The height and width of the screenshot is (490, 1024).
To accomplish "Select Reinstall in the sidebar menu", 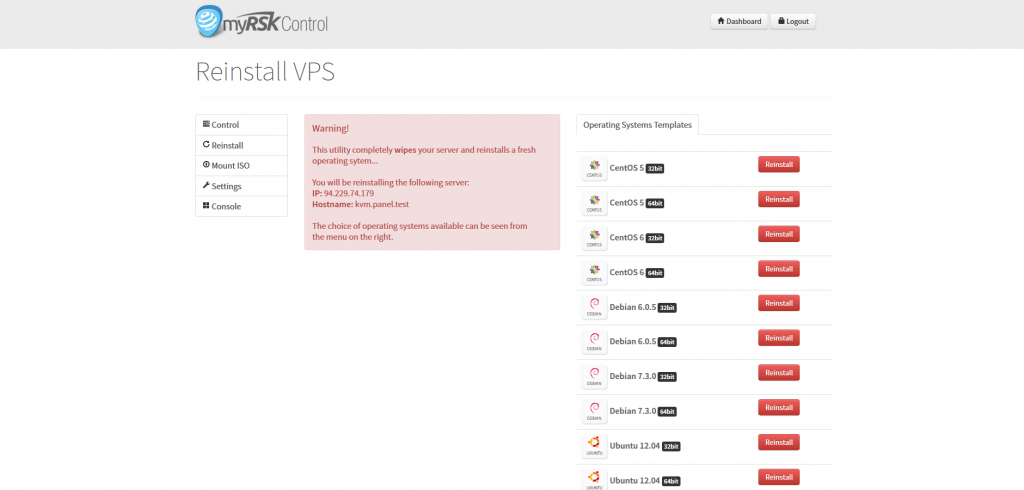I will [241, 145].
